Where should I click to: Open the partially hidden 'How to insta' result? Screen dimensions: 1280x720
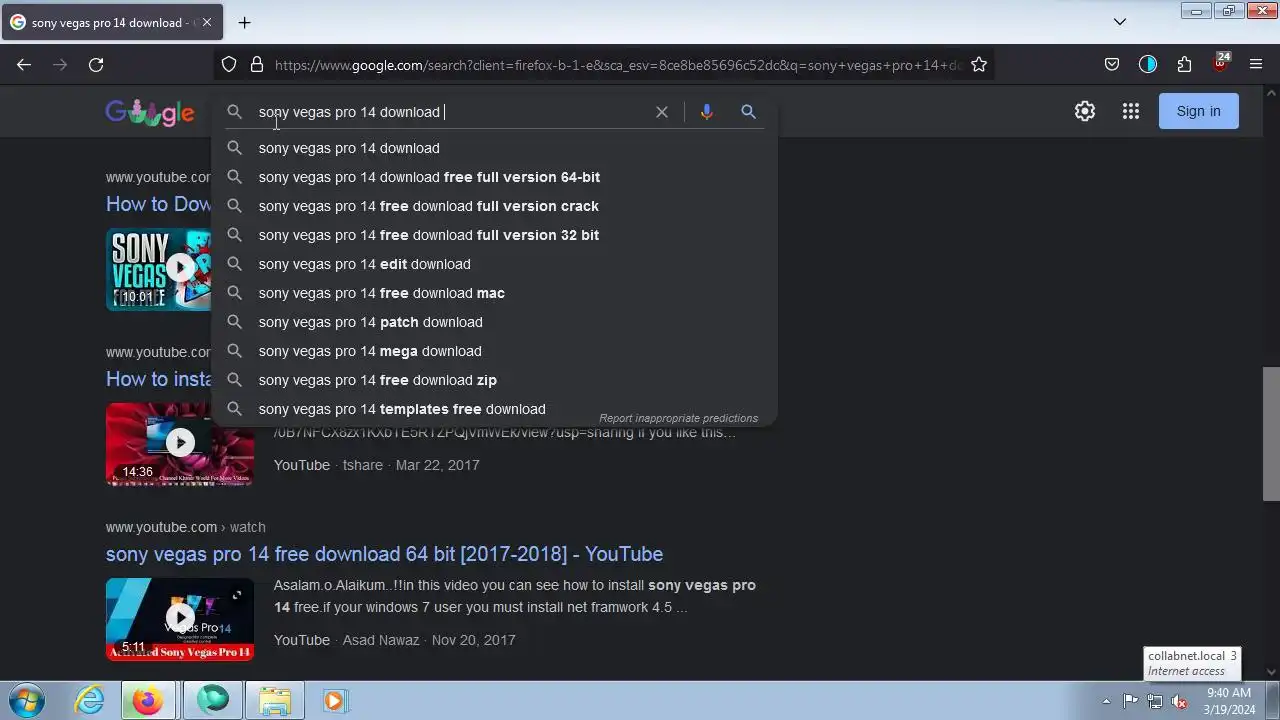[158, 379]
